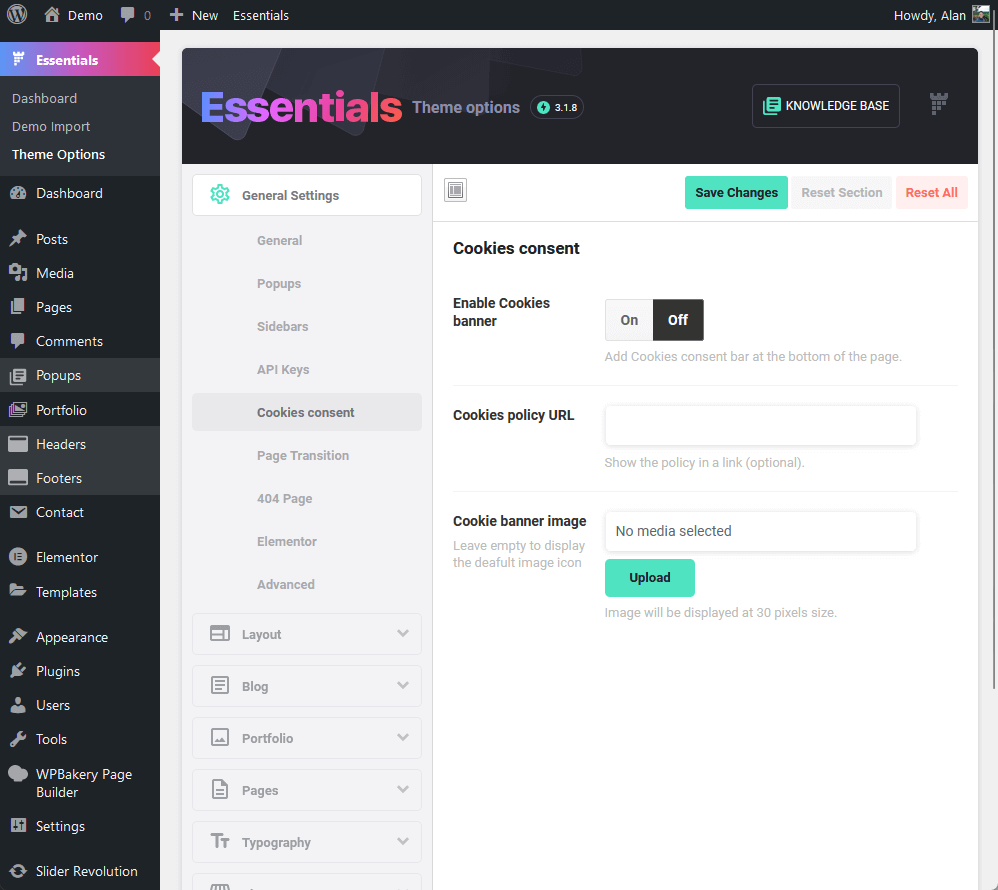Viewport: 998px width, 890px height.
Task: Click the grid icon beside Knowledge Base
Action: point(938,103)
